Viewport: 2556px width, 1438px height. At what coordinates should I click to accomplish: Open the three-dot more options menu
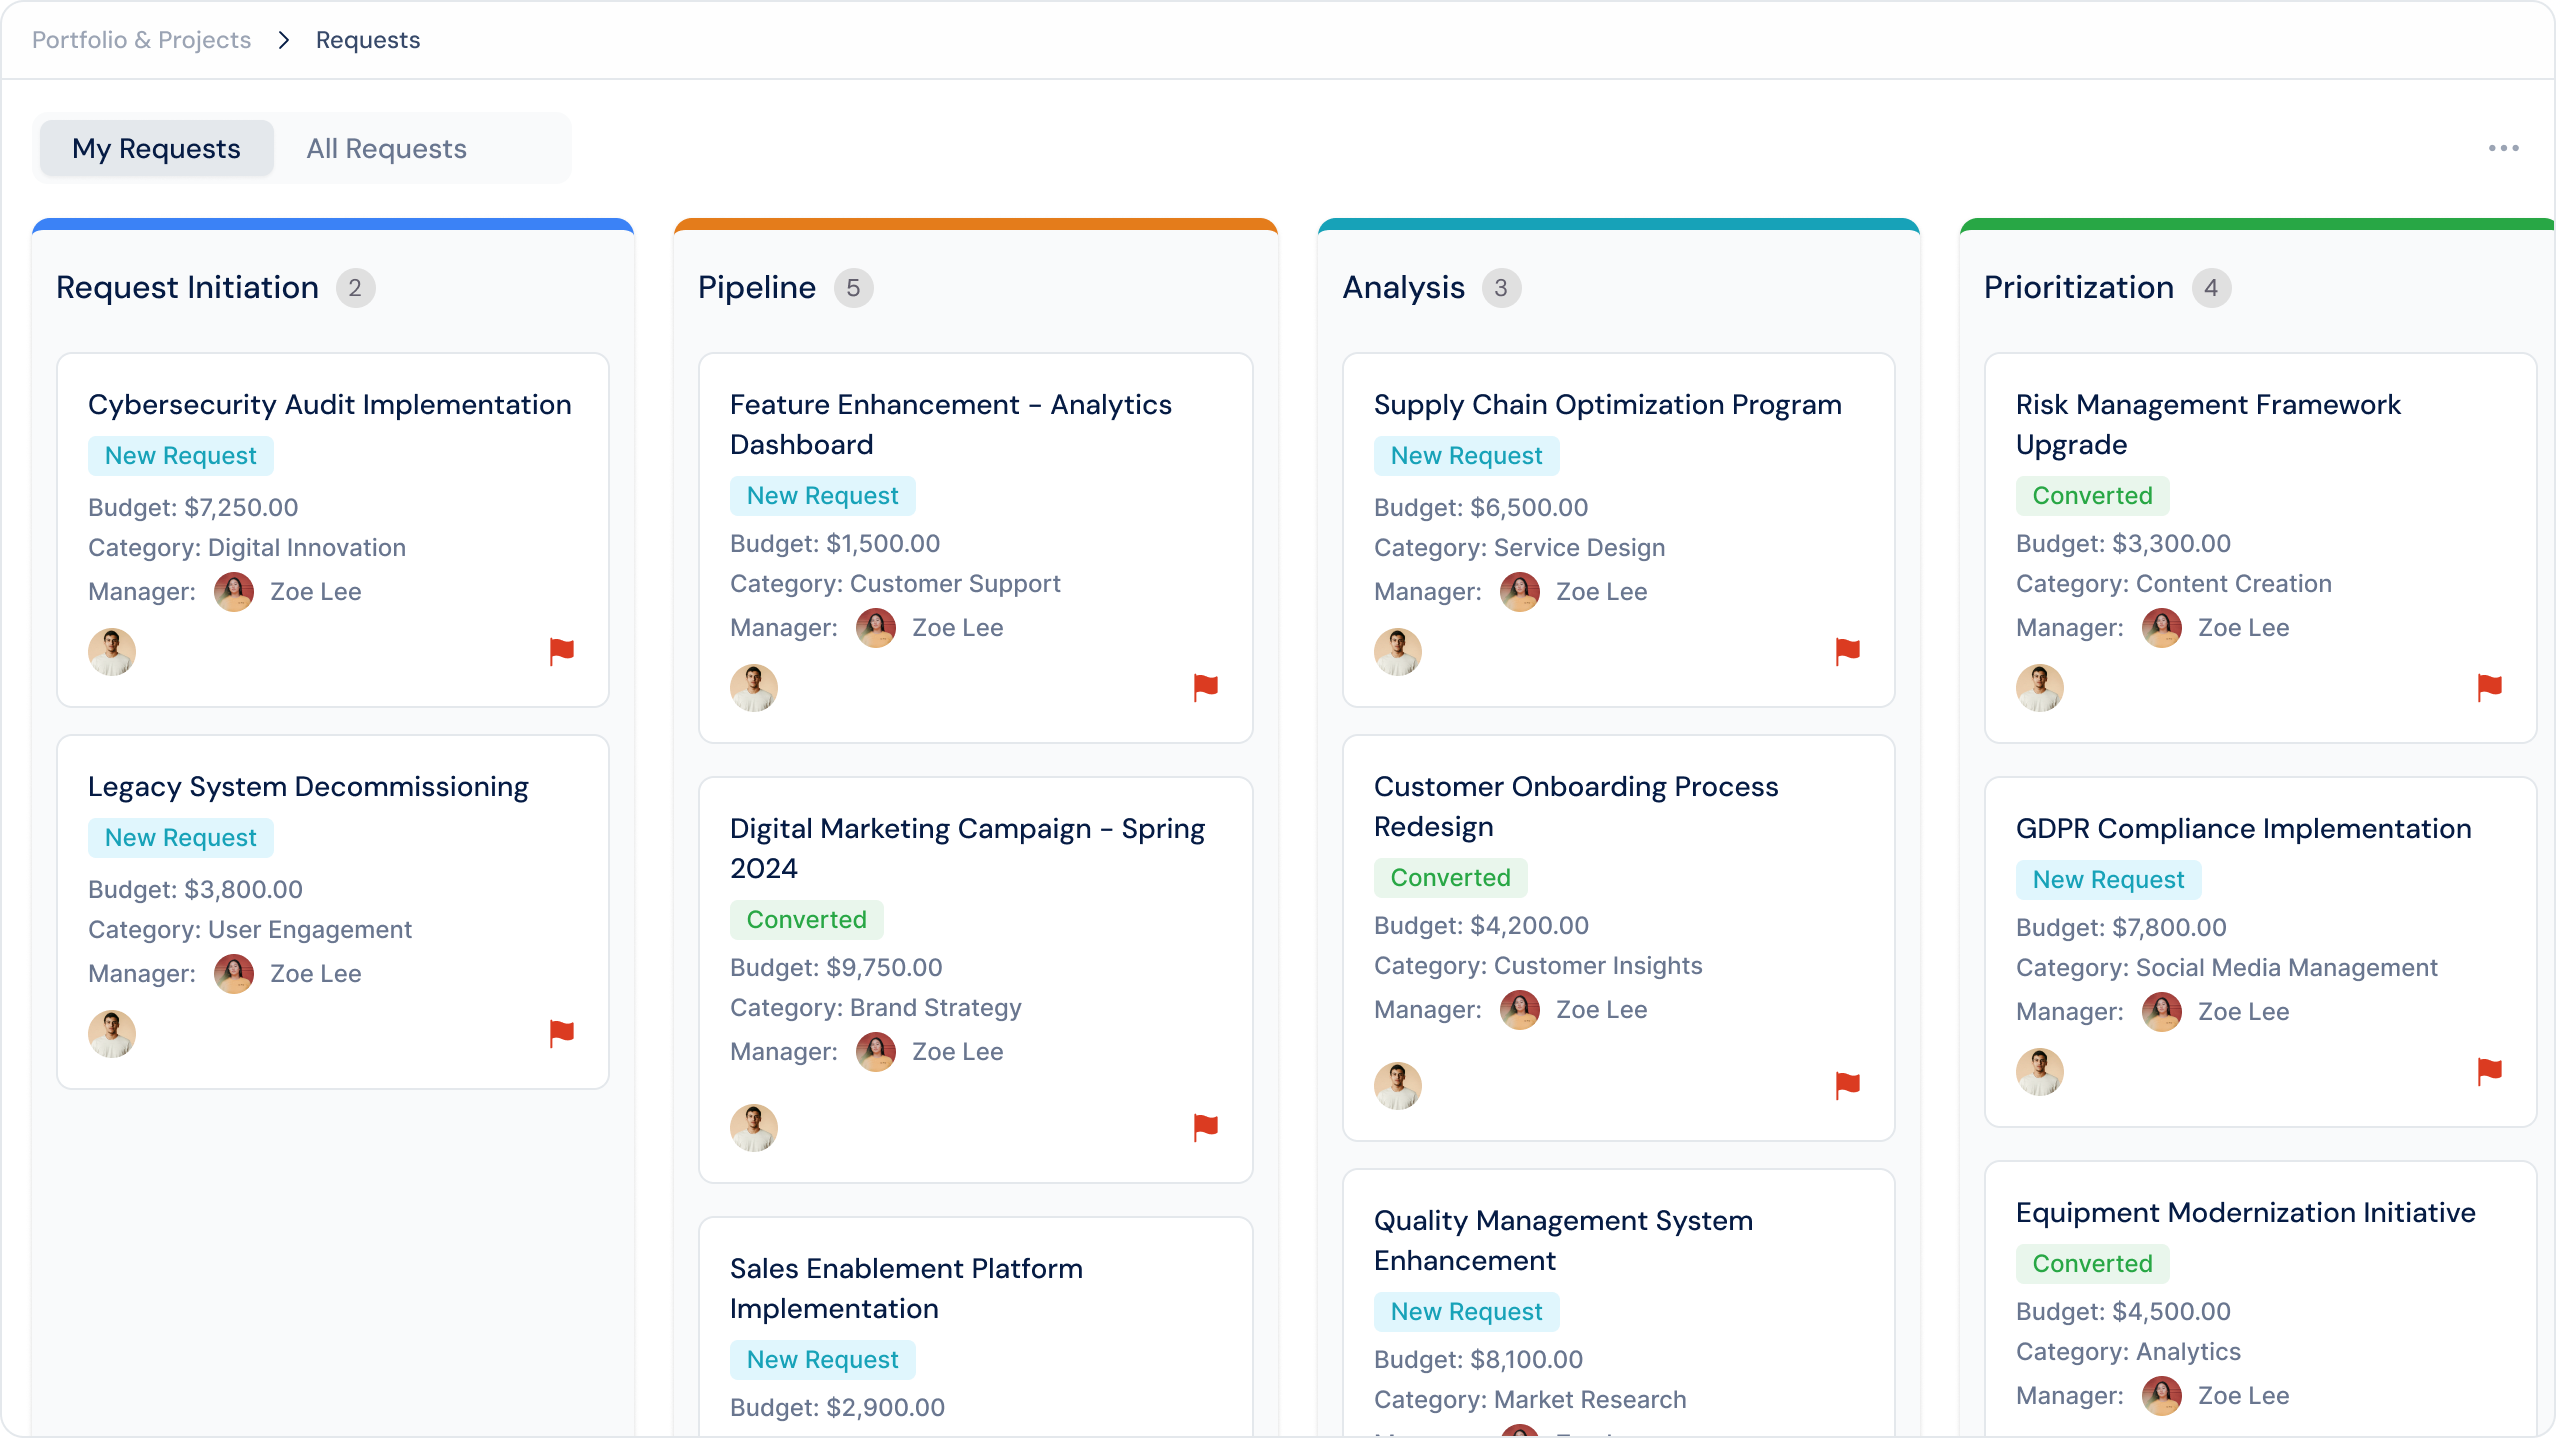[x=2504, y=148]
